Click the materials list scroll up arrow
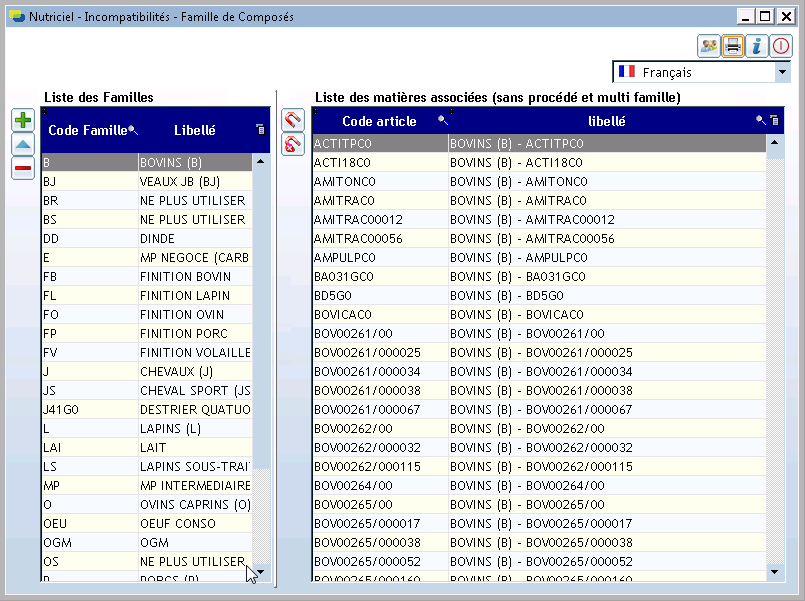Image resolution: width=805 pixels, height=601 pixels. point(775,142)
